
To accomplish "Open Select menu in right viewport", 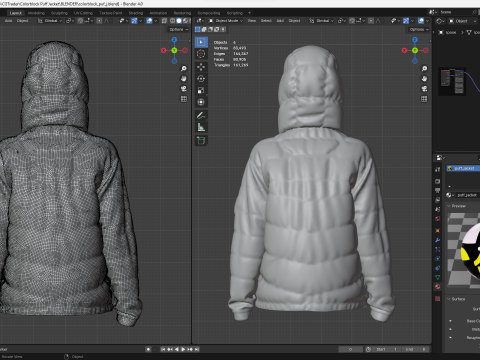I will pos(266,21).
